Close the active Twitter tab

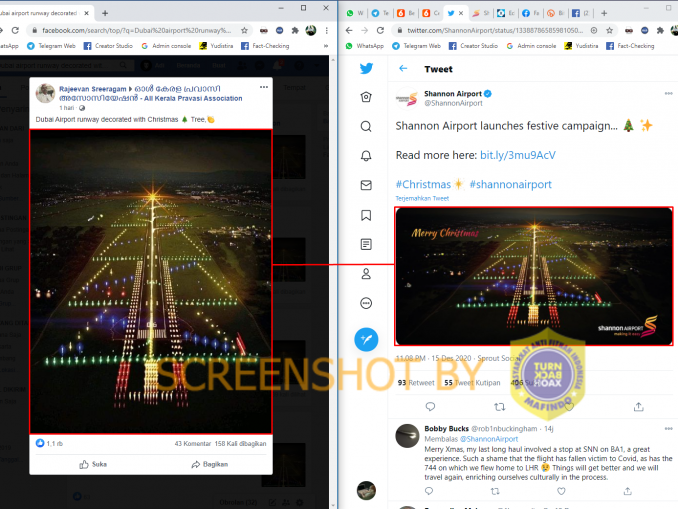pos(461,13)
